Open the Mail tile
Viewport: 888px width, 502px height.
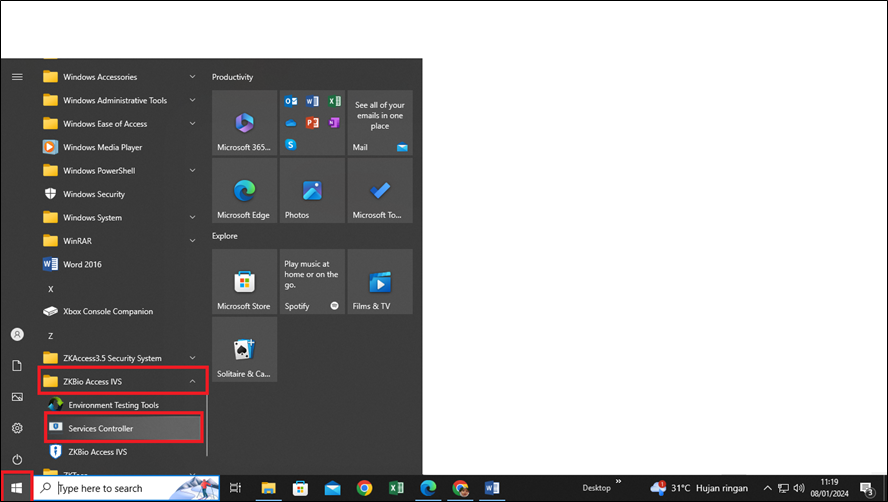(379, 122)
